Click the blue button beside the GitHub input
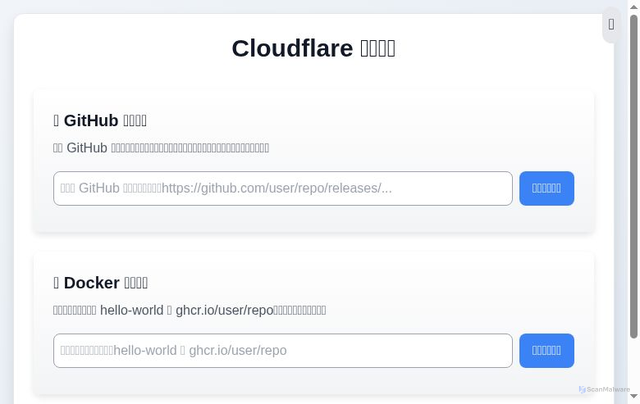Image resolution: width=640 pixels, height=404 pixels. [x=547, y=188]
